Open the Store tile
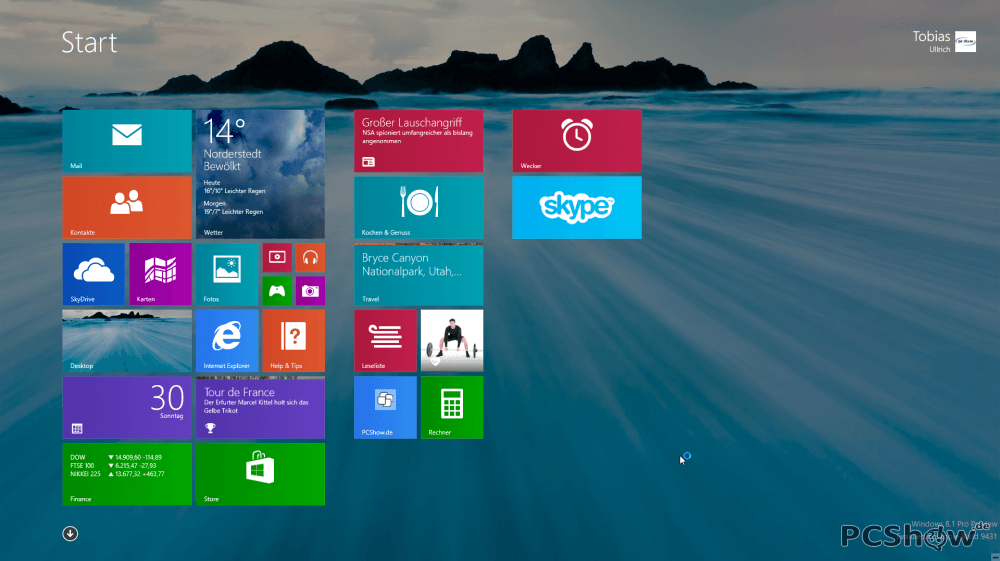This screenshot has height=561, width=1000. (260, 474)
